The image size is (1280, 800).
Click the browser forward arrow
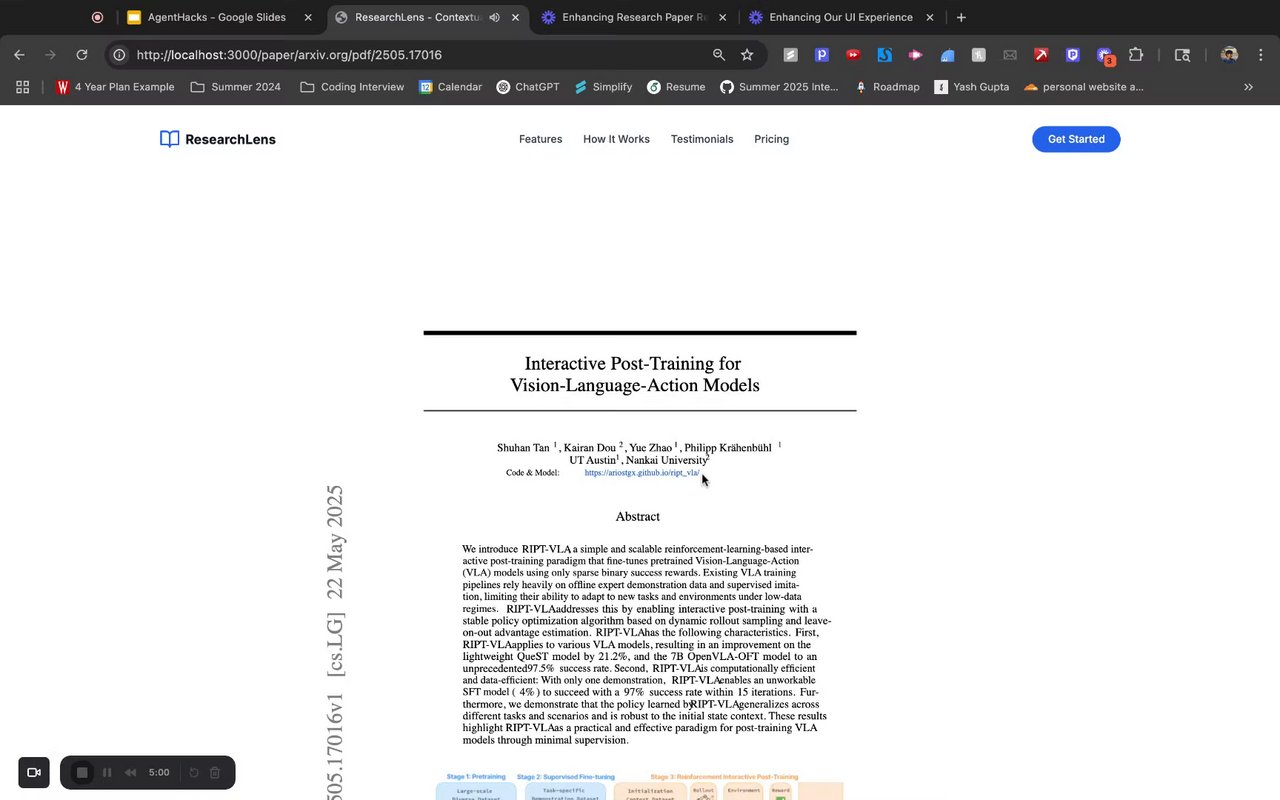pos(50,55)
